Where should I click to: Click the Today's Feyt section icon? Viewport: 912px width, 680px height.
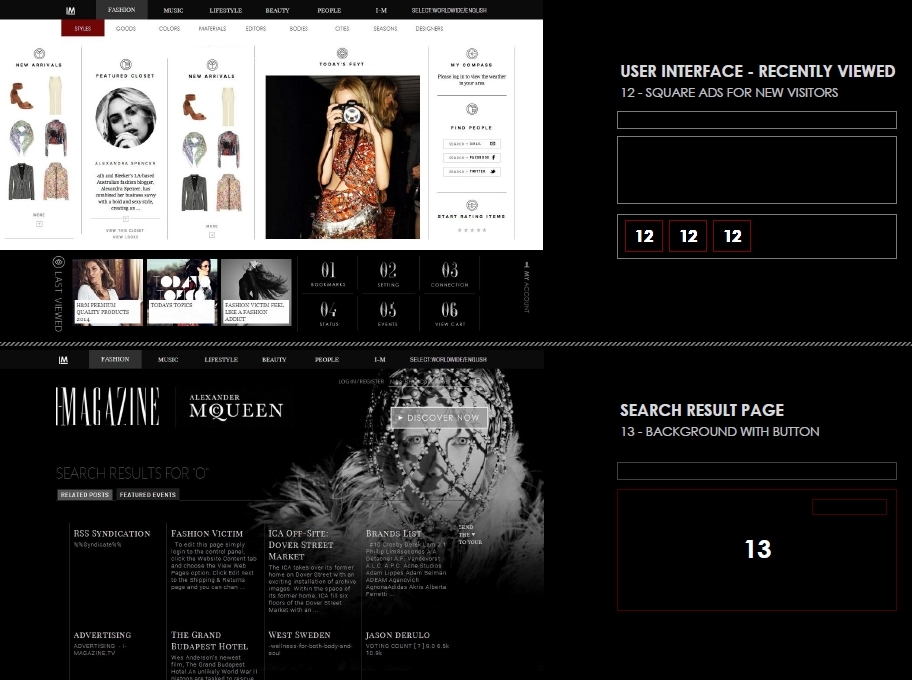click(x=342, y=53)
